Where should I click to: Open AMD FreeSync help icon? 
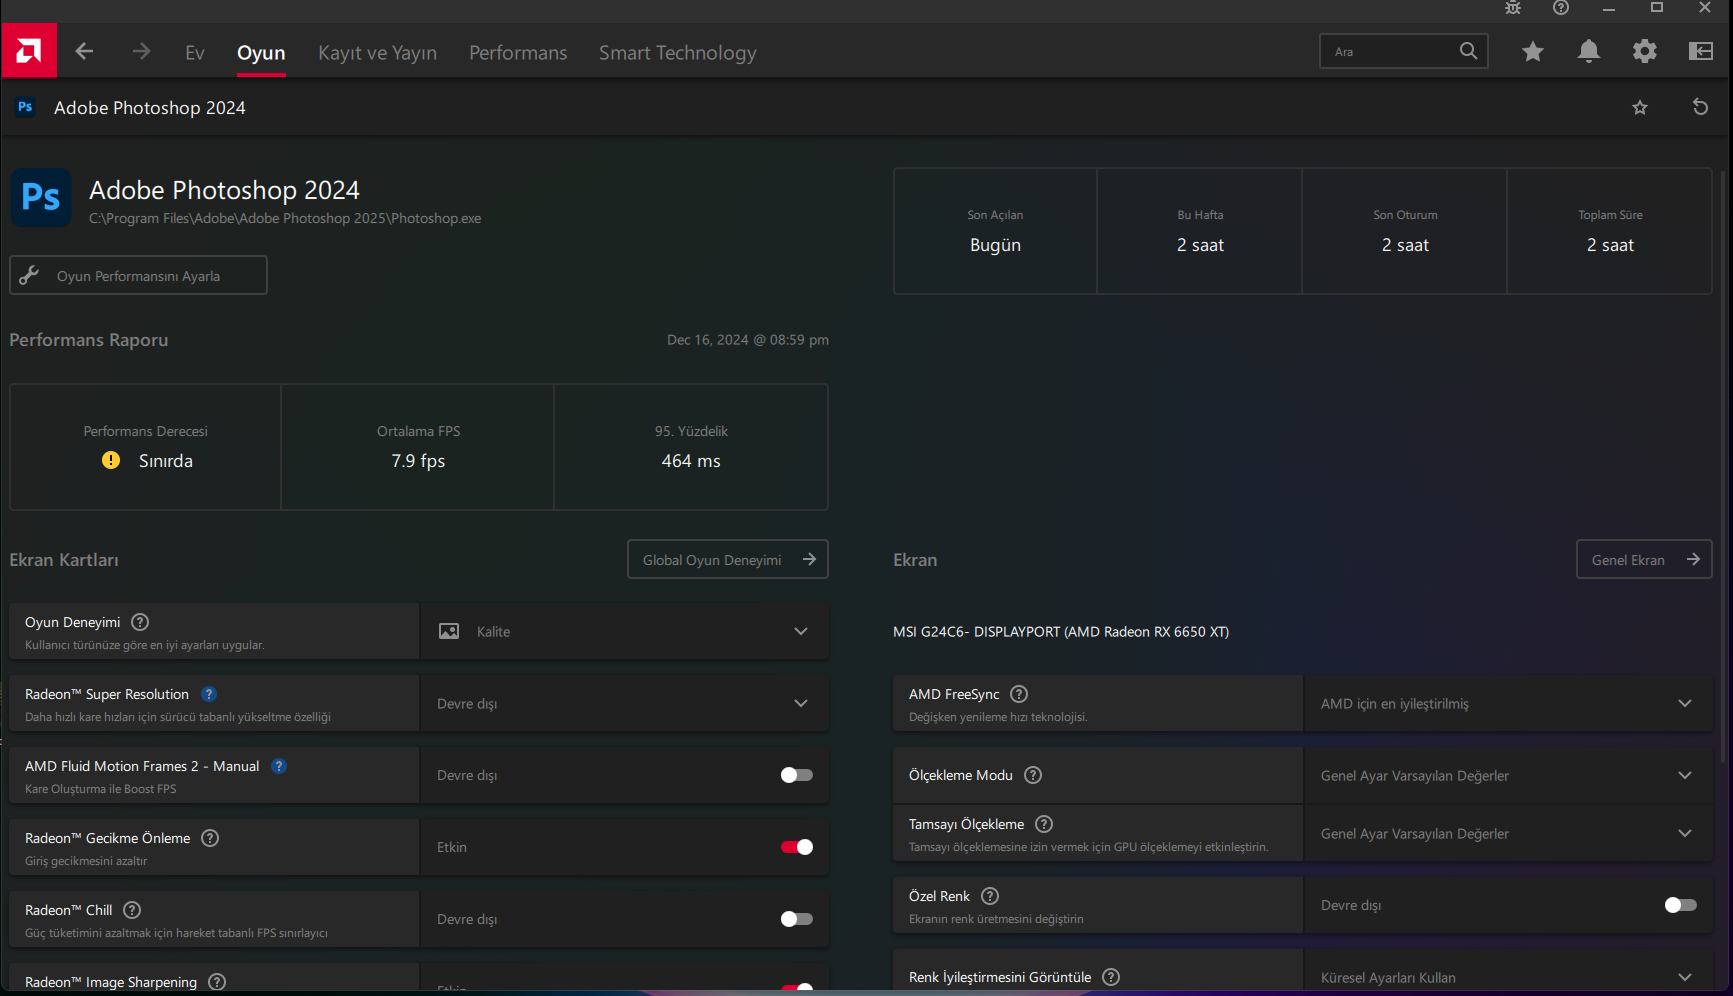[1019, 694]
